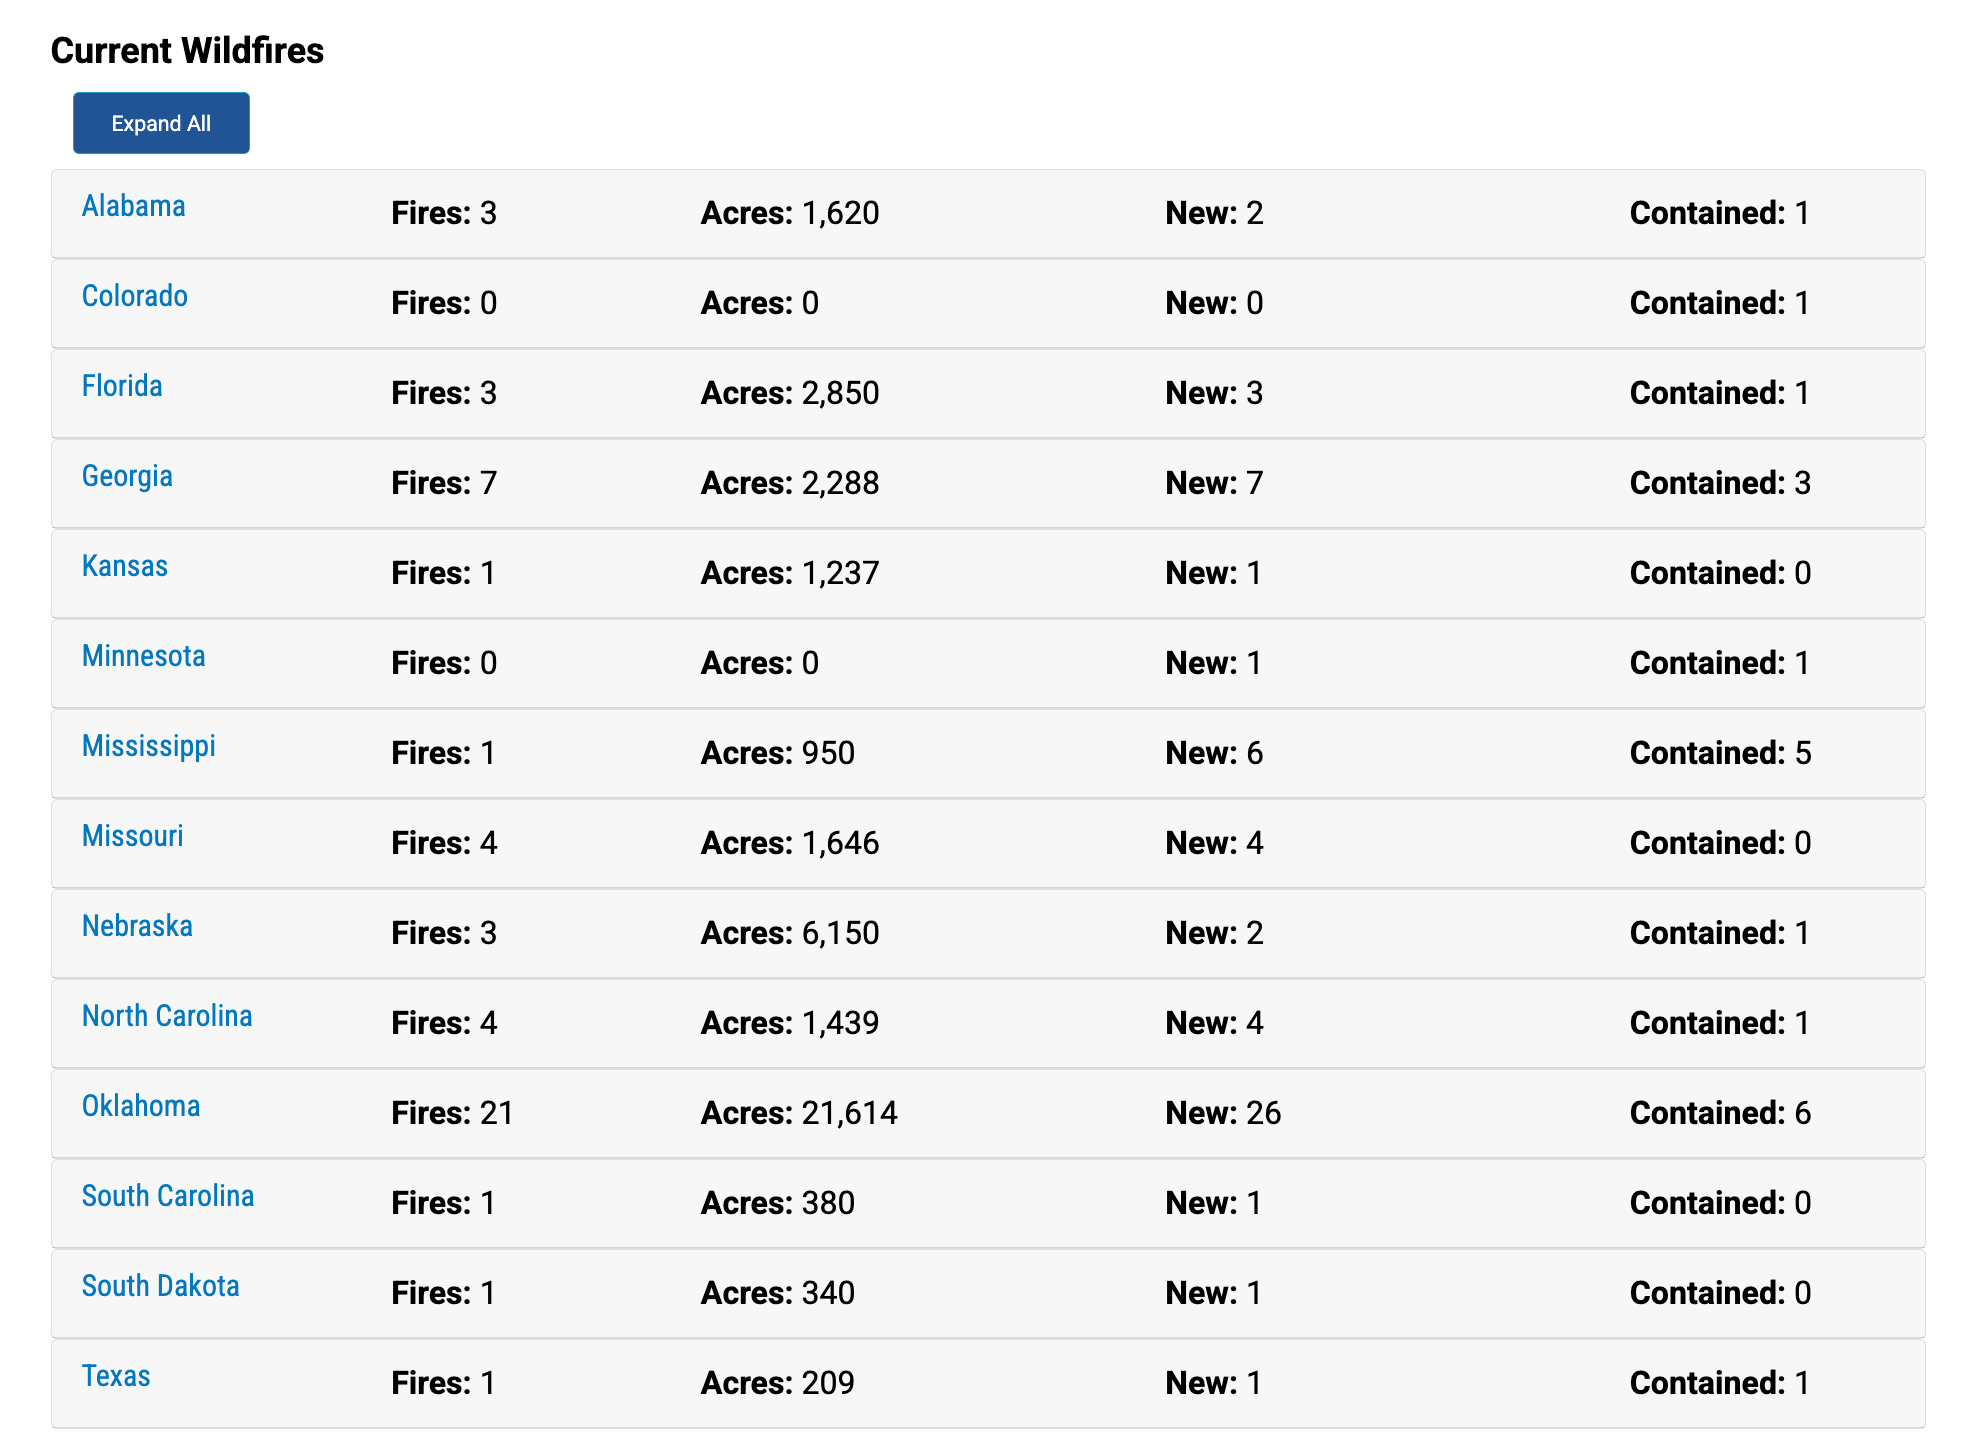The image size is (1966, 1448).
Task: Open the Colorado state link
Action: click(x=134, y=296)
